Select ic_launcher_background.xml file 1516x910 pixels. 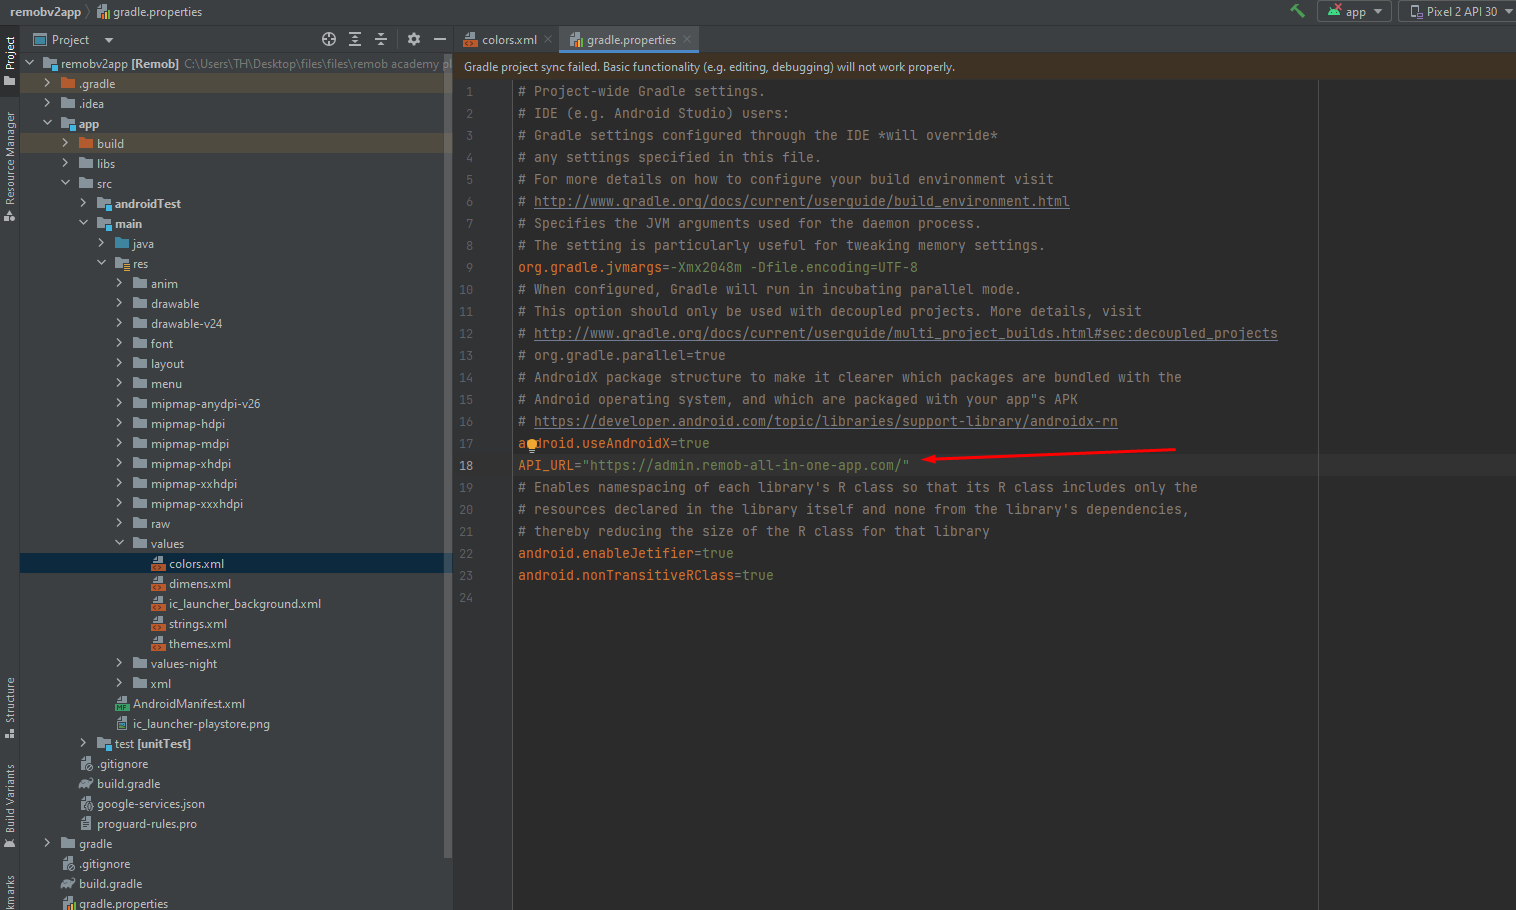245,604
